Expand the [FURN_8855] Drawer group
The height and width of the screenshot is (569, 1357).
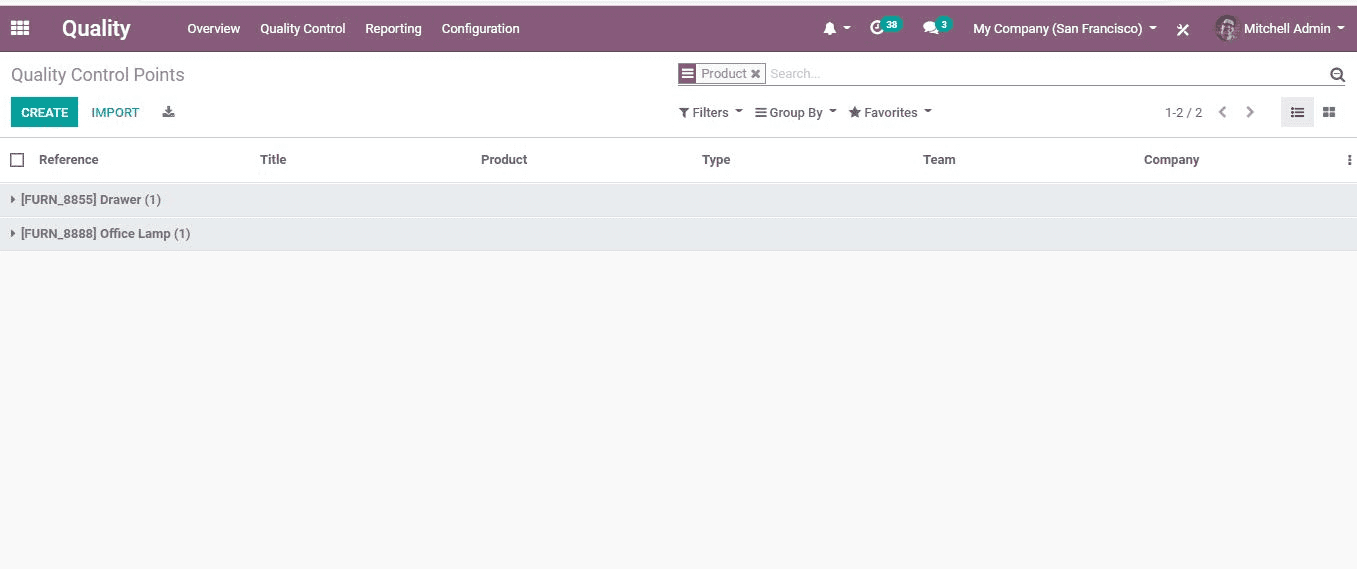coord(678,200)
